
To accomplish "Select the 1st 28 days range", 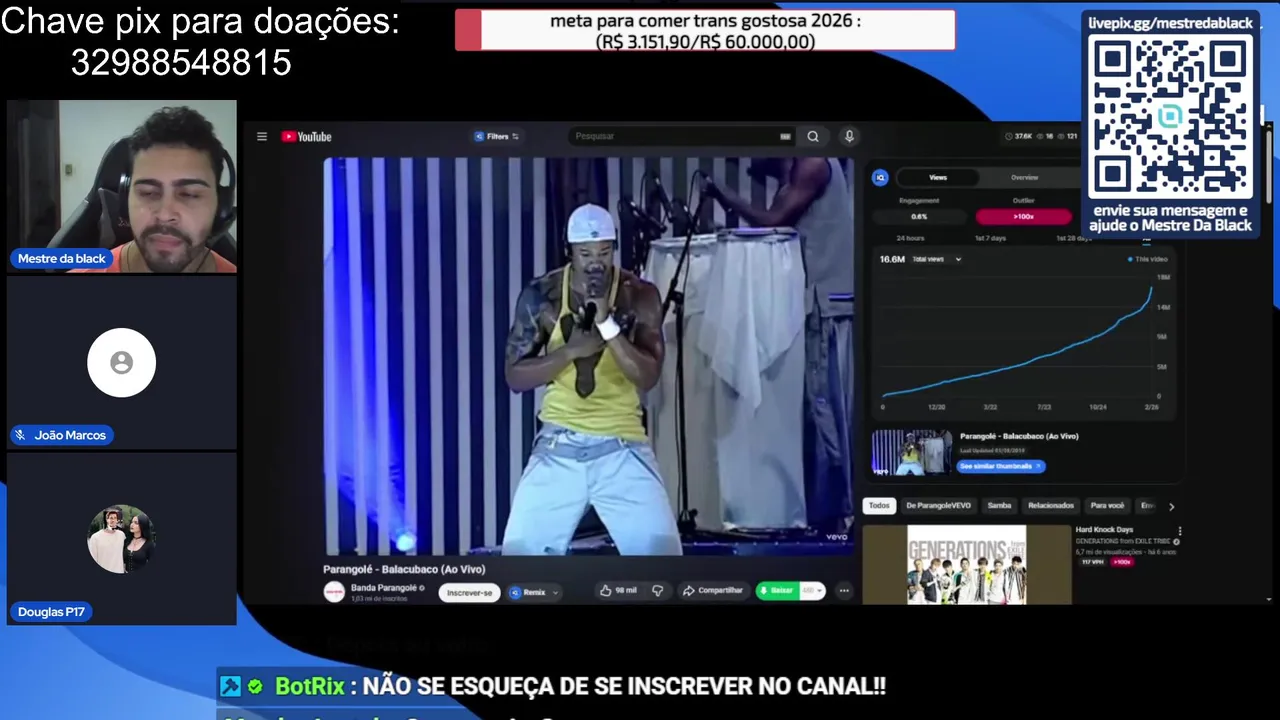I will click(x=1073, y=238).
